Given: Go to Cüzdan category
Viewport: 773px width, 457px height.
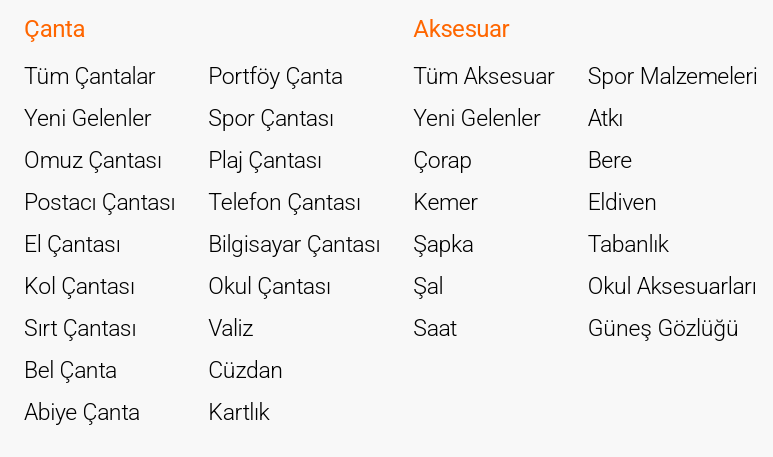Looking at the screenshot, I should (245, 370).
